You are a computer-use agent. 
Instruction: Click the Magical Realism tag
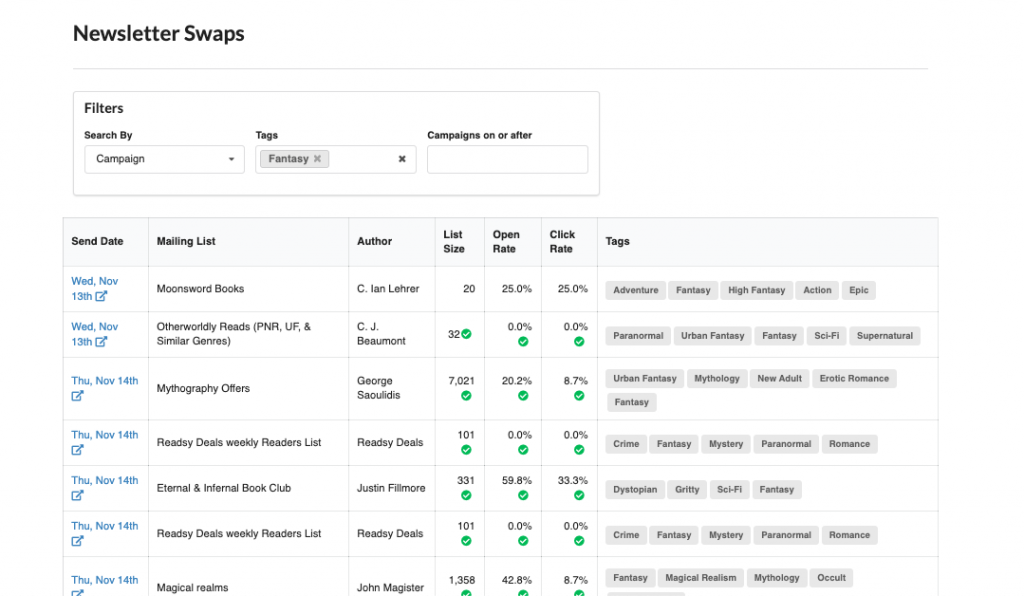click(x=701, y=578)
